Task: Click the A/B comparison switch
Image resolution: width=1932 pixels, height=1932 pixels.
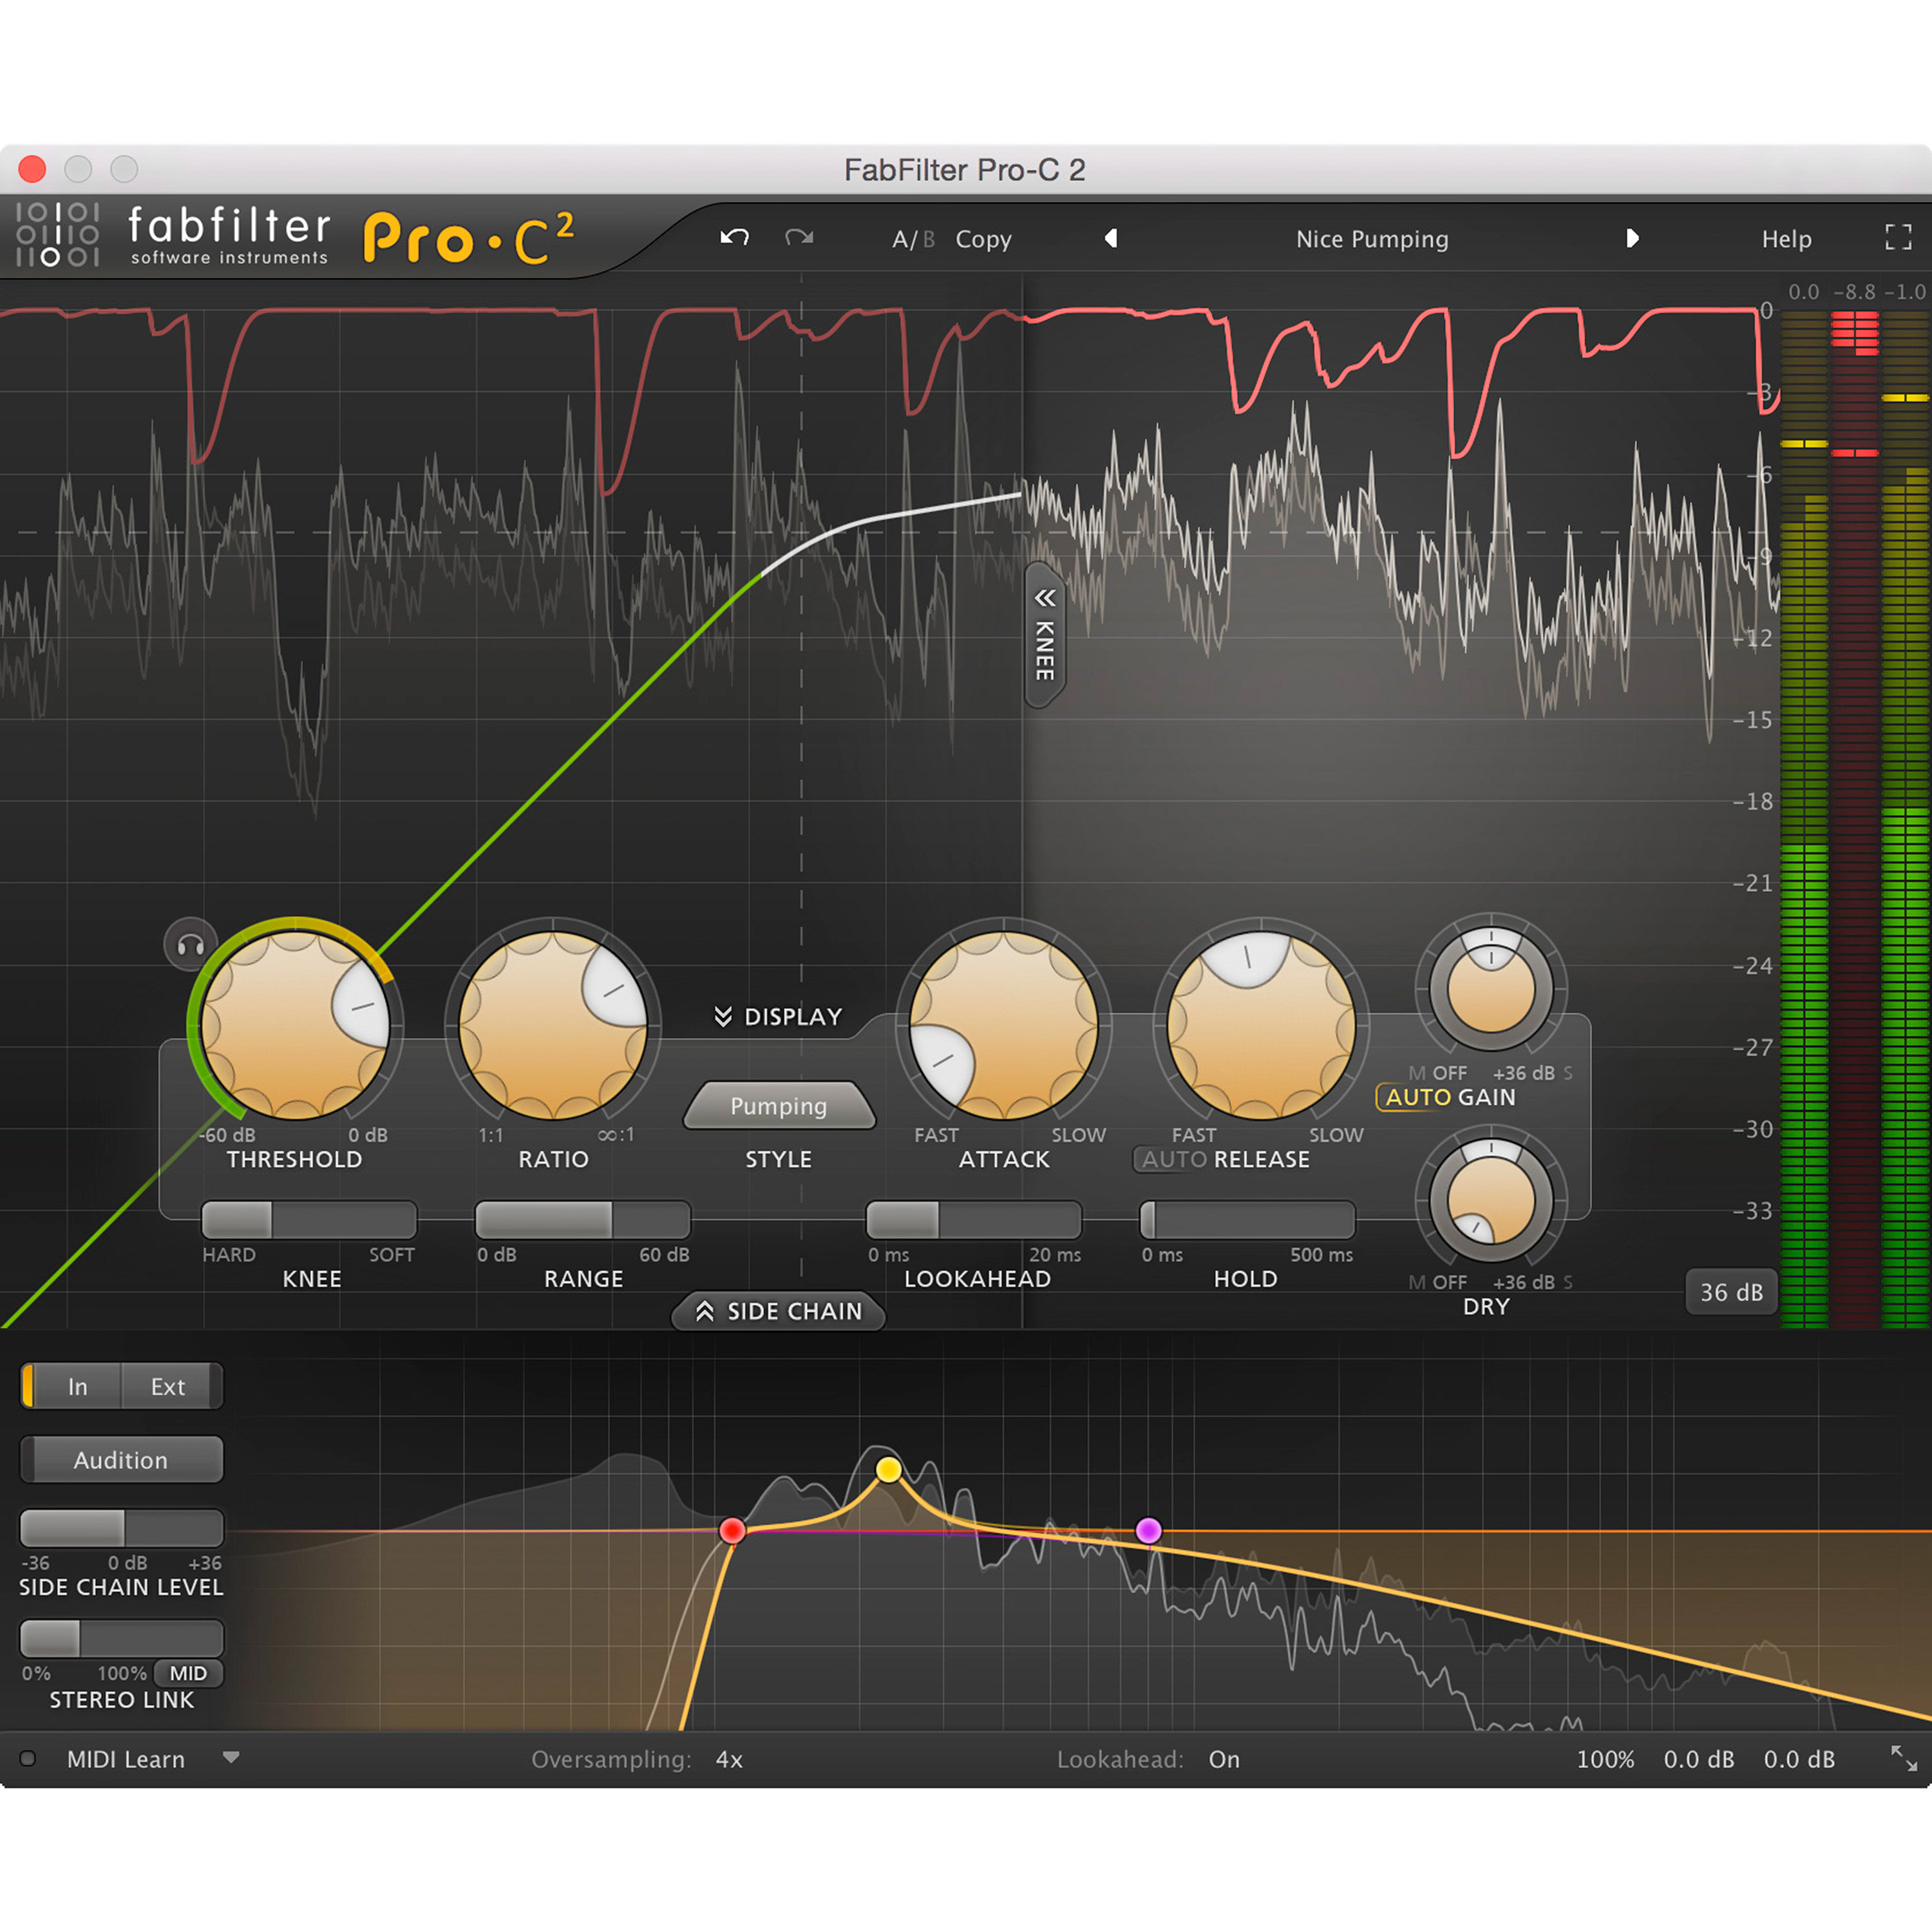Action: [912, 238]
